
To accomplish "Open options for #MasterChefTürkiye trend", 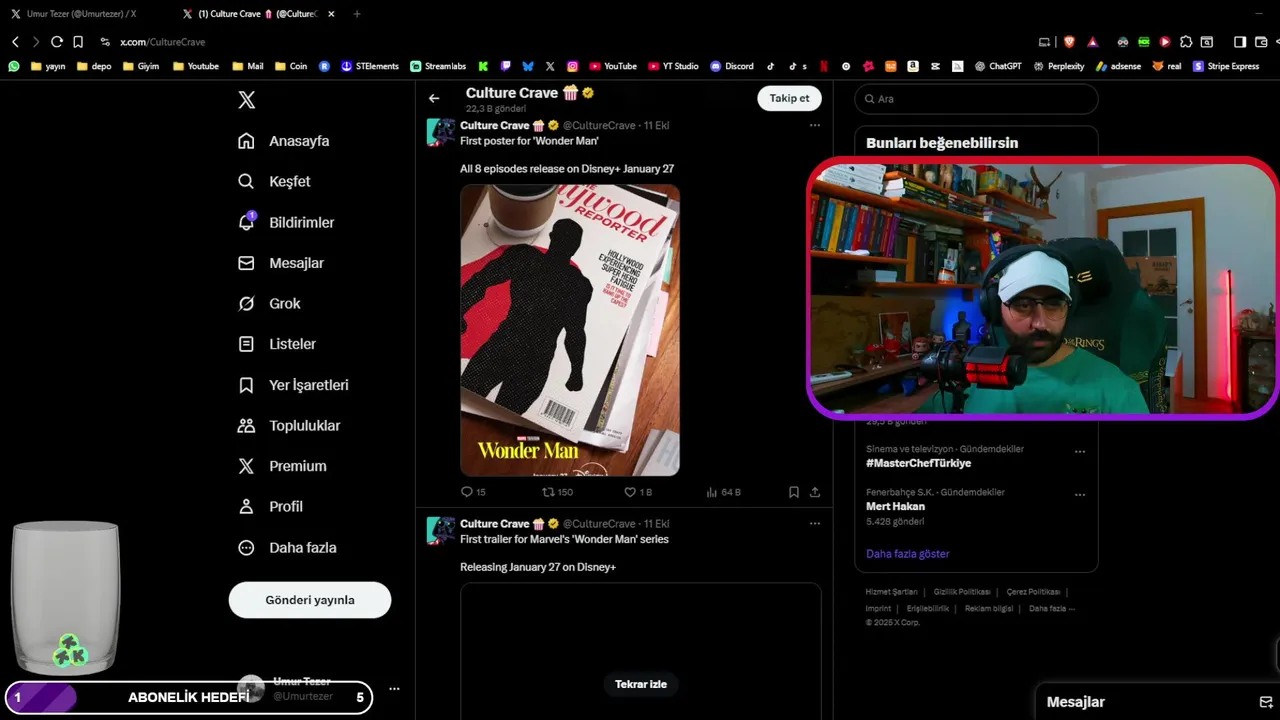I will 1080,452.
